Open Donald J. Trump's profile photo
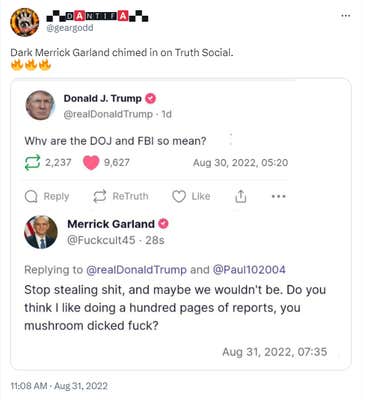 [x=40, y=105]
